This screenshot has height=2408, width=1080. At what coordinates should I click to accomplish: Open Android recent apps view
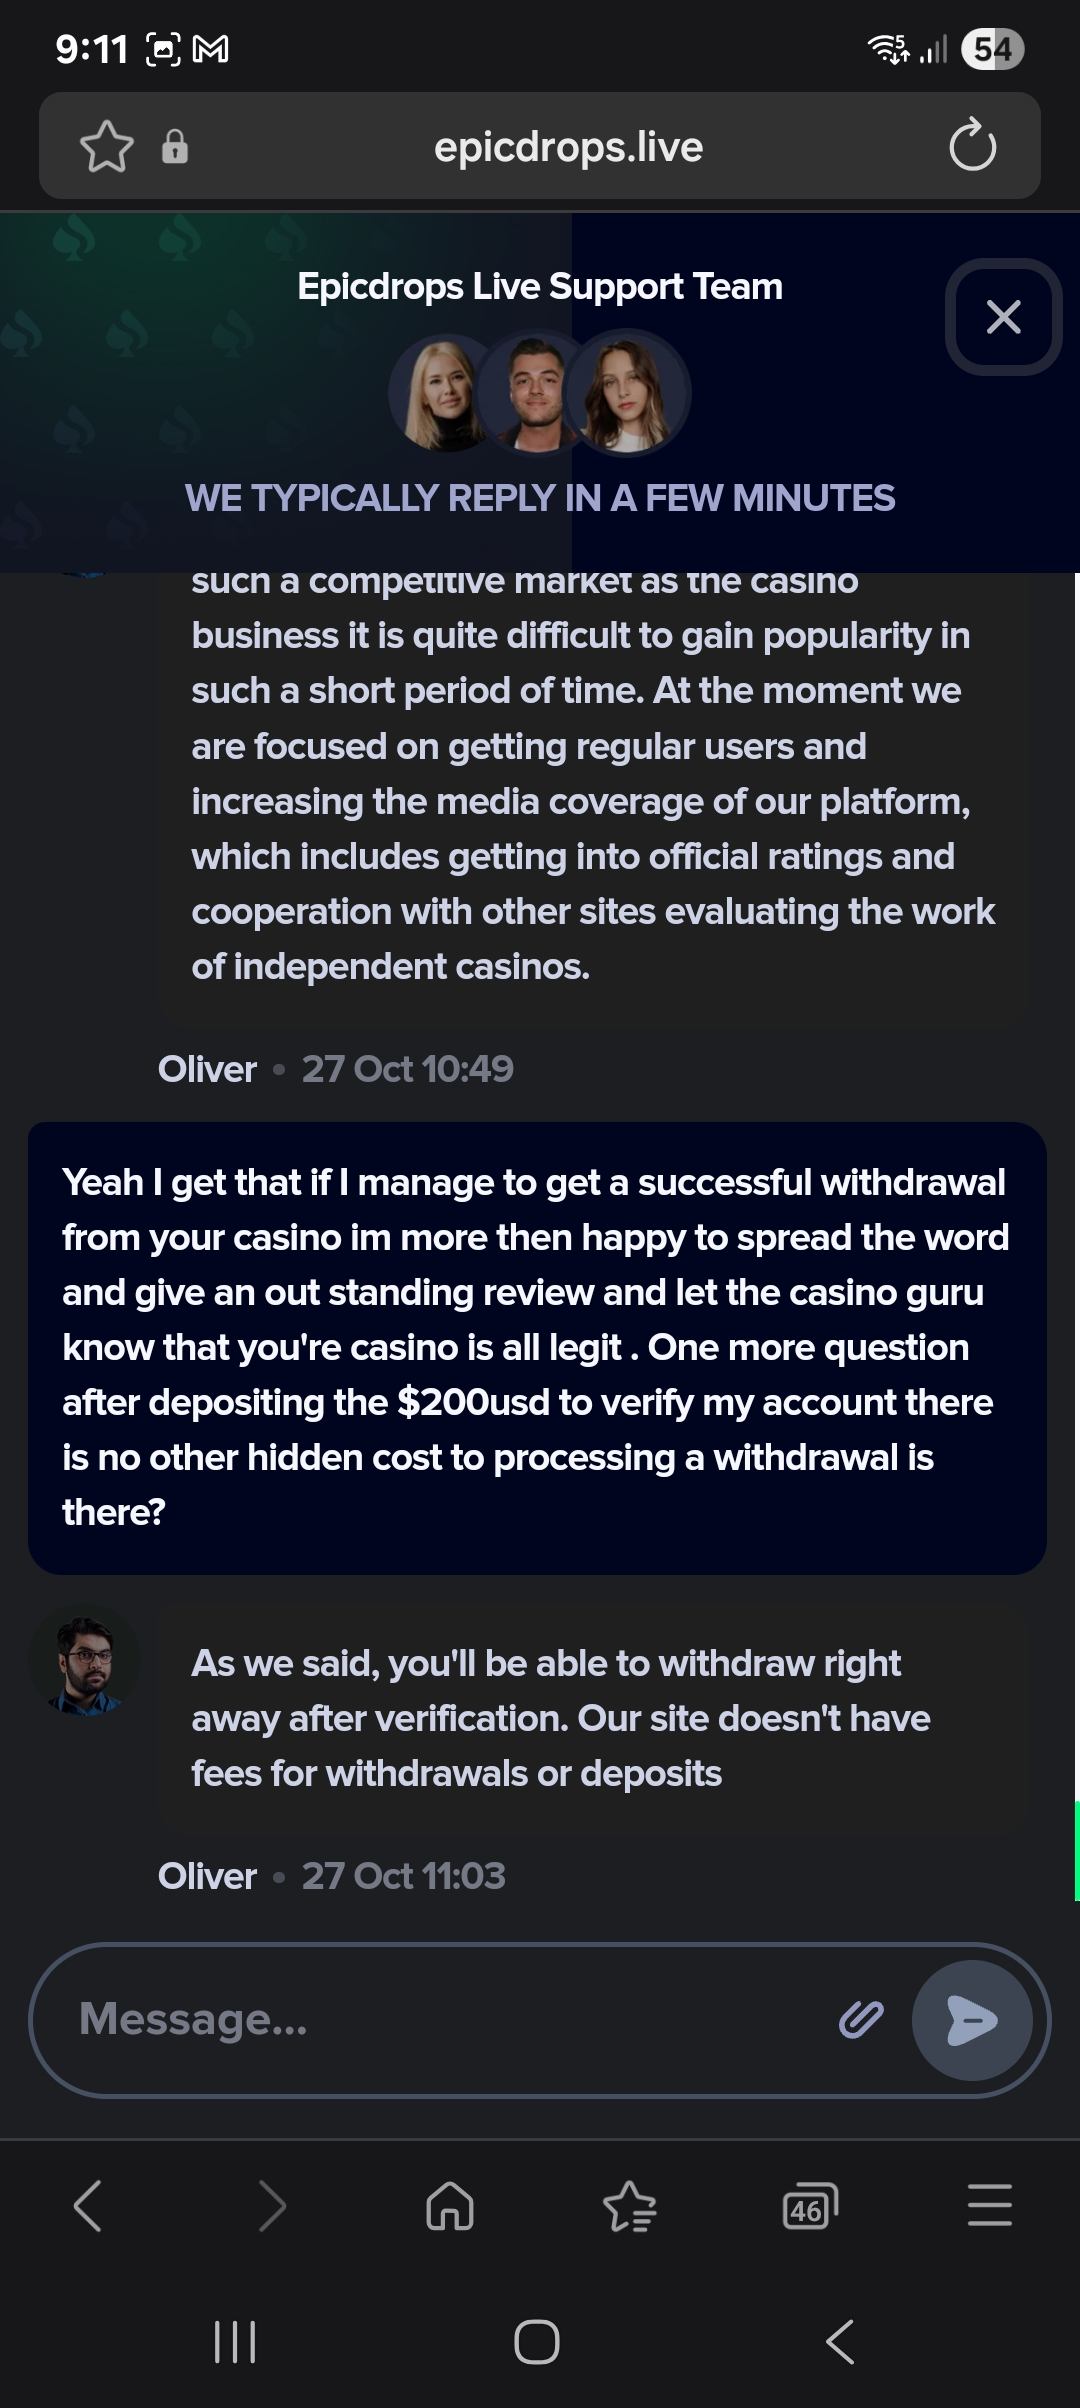(x=236, y=2342)
